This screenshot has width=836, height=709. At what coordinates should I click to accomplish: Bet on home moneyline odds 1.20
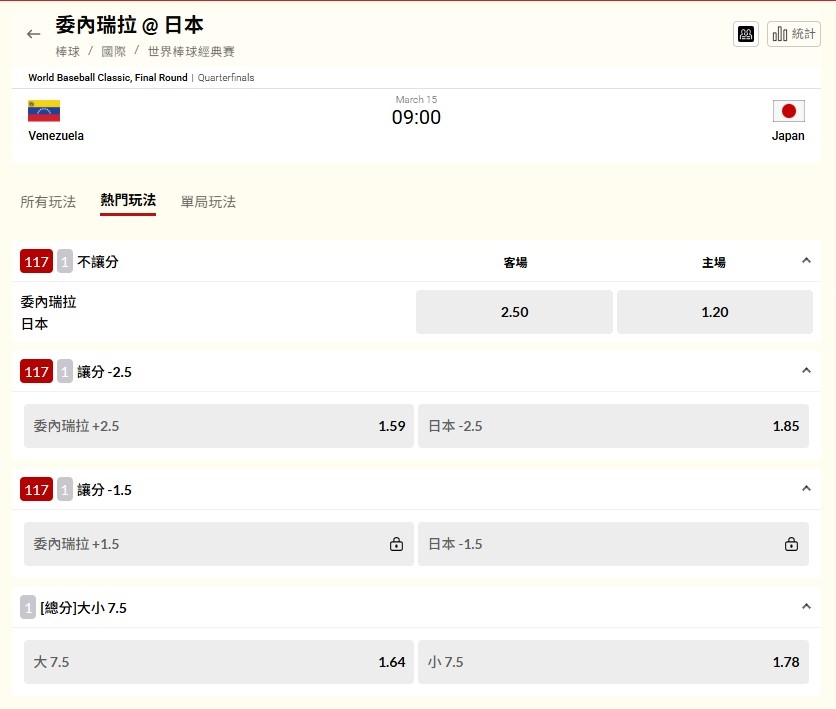(x=714, y=312)
